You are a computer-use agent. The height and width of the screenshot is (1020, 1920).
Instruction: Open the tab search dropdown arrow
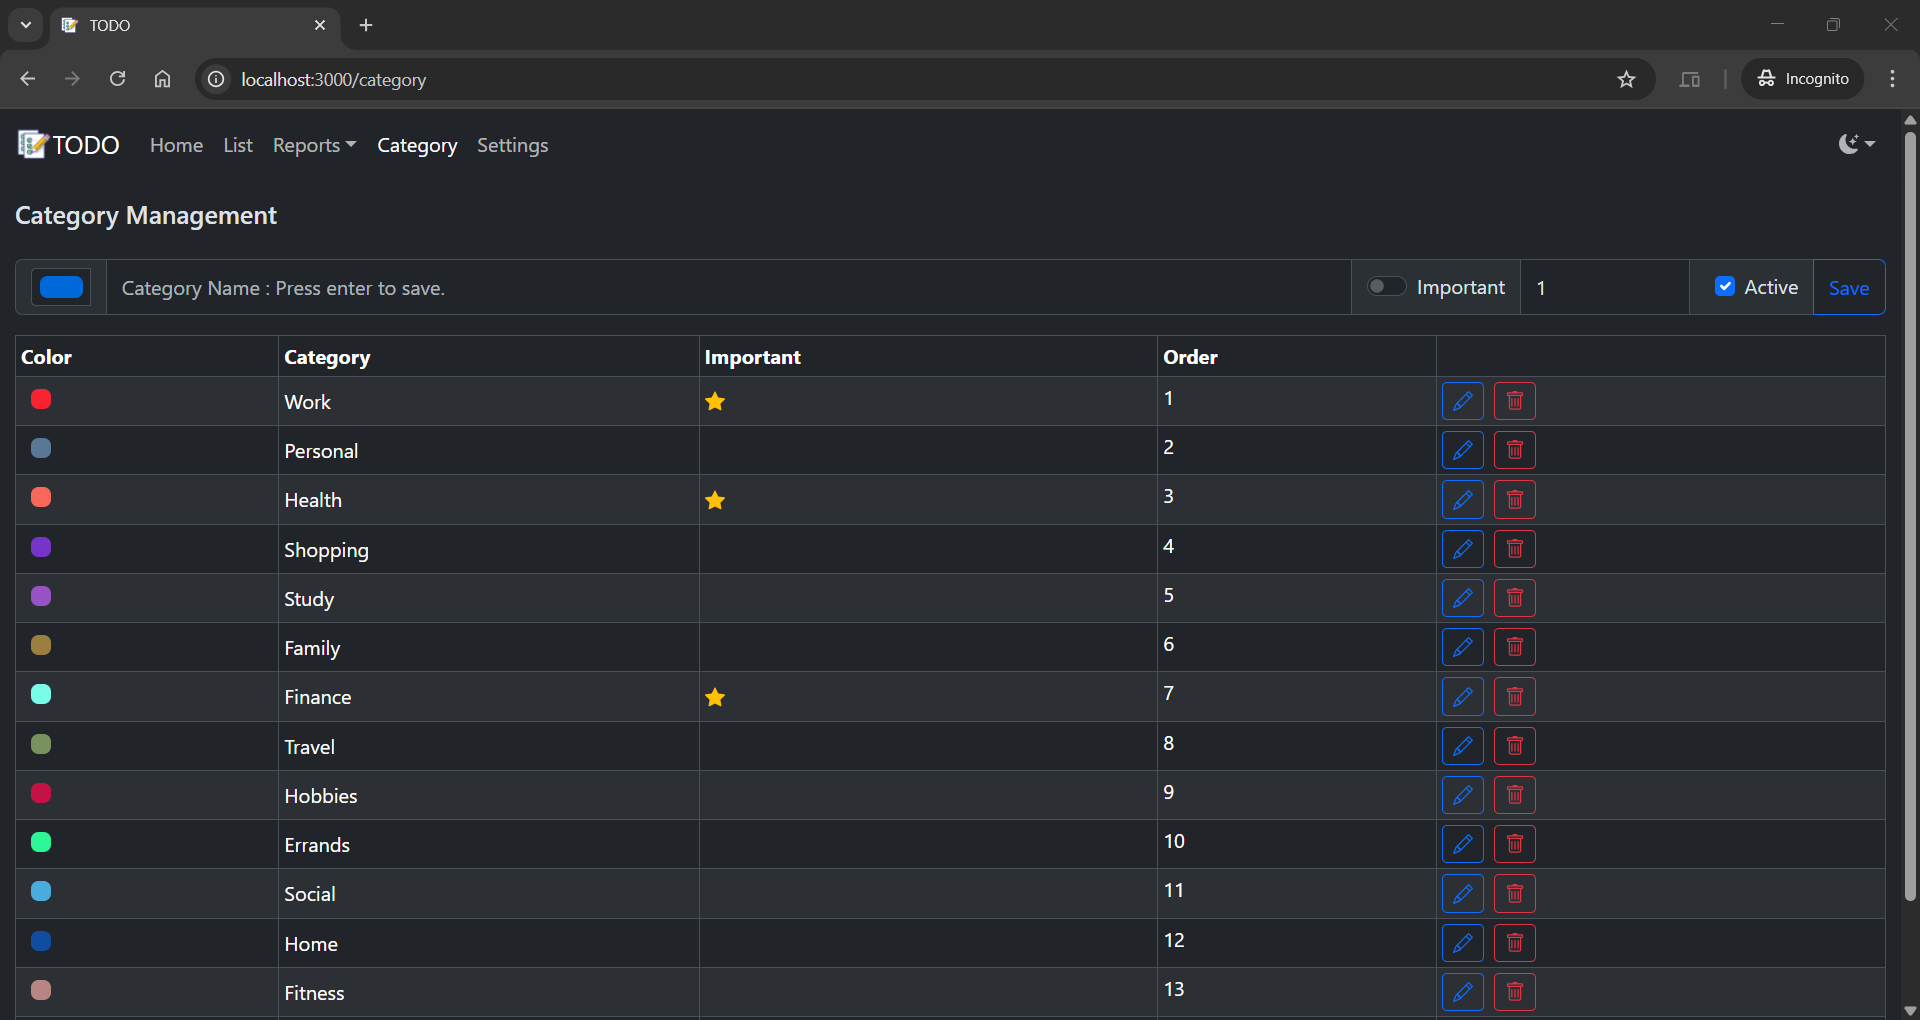(x=26, y=25)
